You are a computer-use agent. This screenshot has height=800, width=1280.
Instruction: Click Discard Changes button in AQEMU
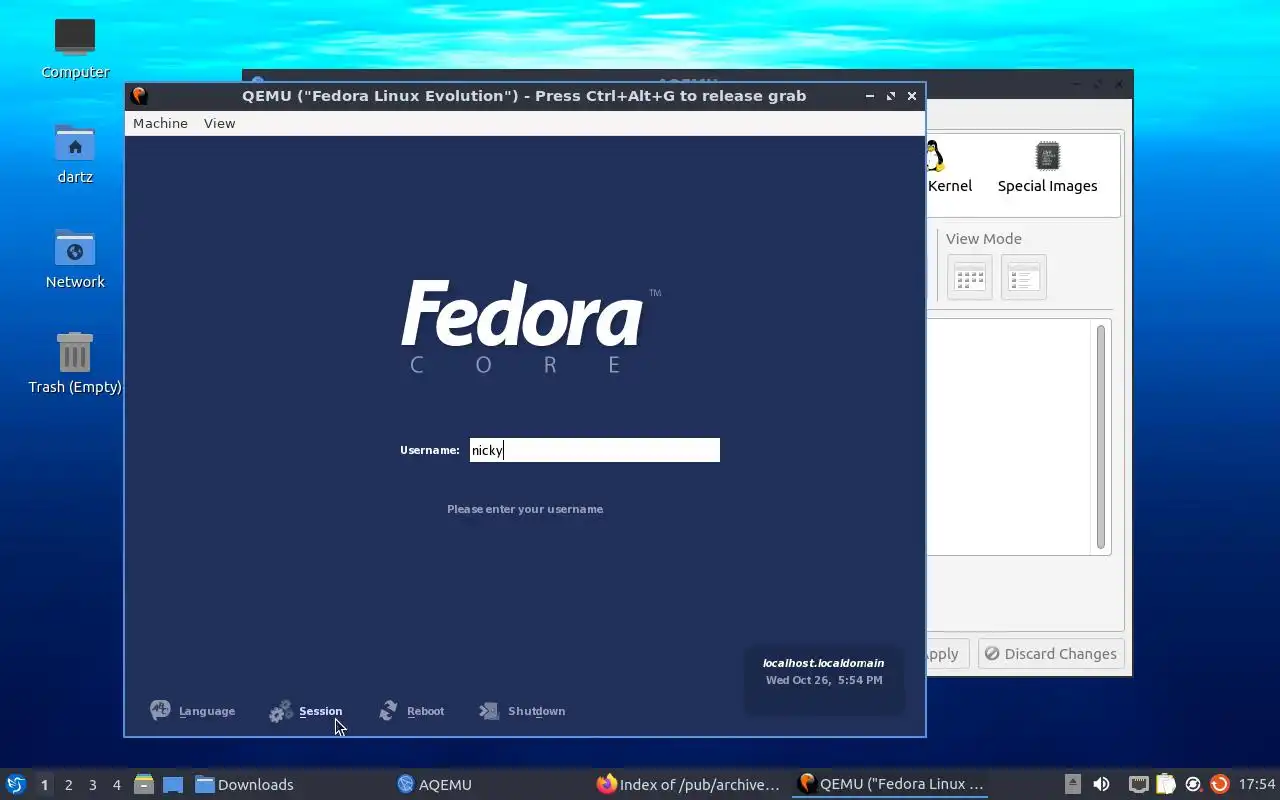pyautogui.click(x=1050, y=654)
